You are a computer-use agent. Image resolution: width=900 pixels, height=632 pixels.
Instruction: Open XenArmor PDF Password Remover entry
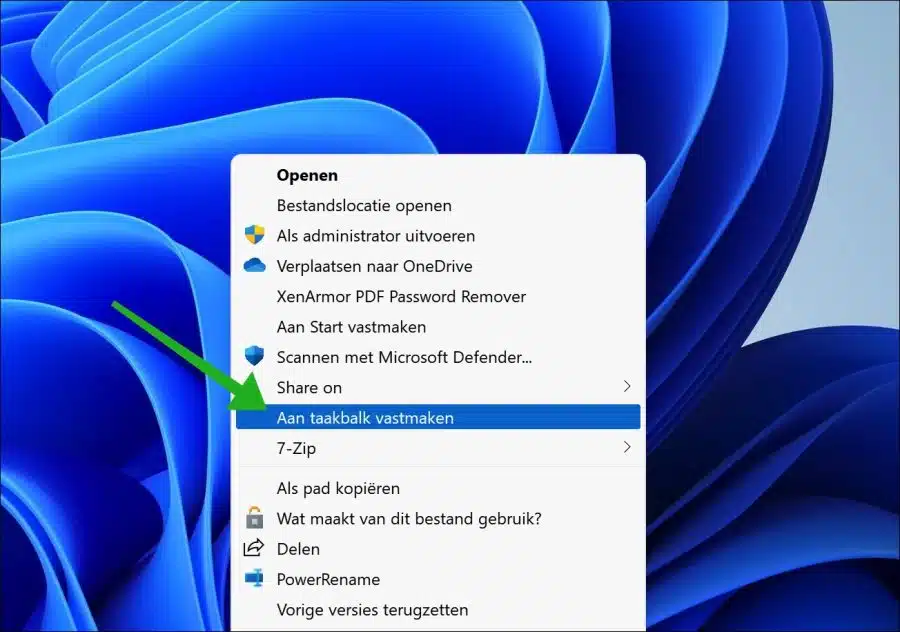438,297
